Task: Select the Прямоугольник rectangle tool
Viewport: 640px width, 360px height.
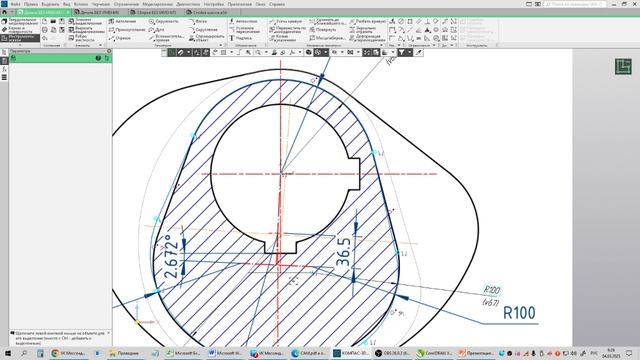Action: [x=127, y=30]
